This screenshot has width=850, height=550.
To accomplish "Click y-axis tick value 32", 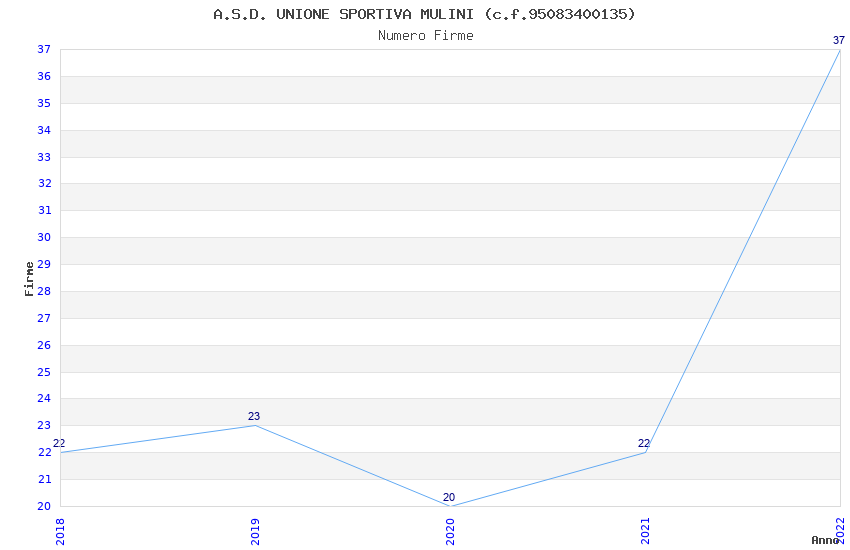I will click(44, 183).
